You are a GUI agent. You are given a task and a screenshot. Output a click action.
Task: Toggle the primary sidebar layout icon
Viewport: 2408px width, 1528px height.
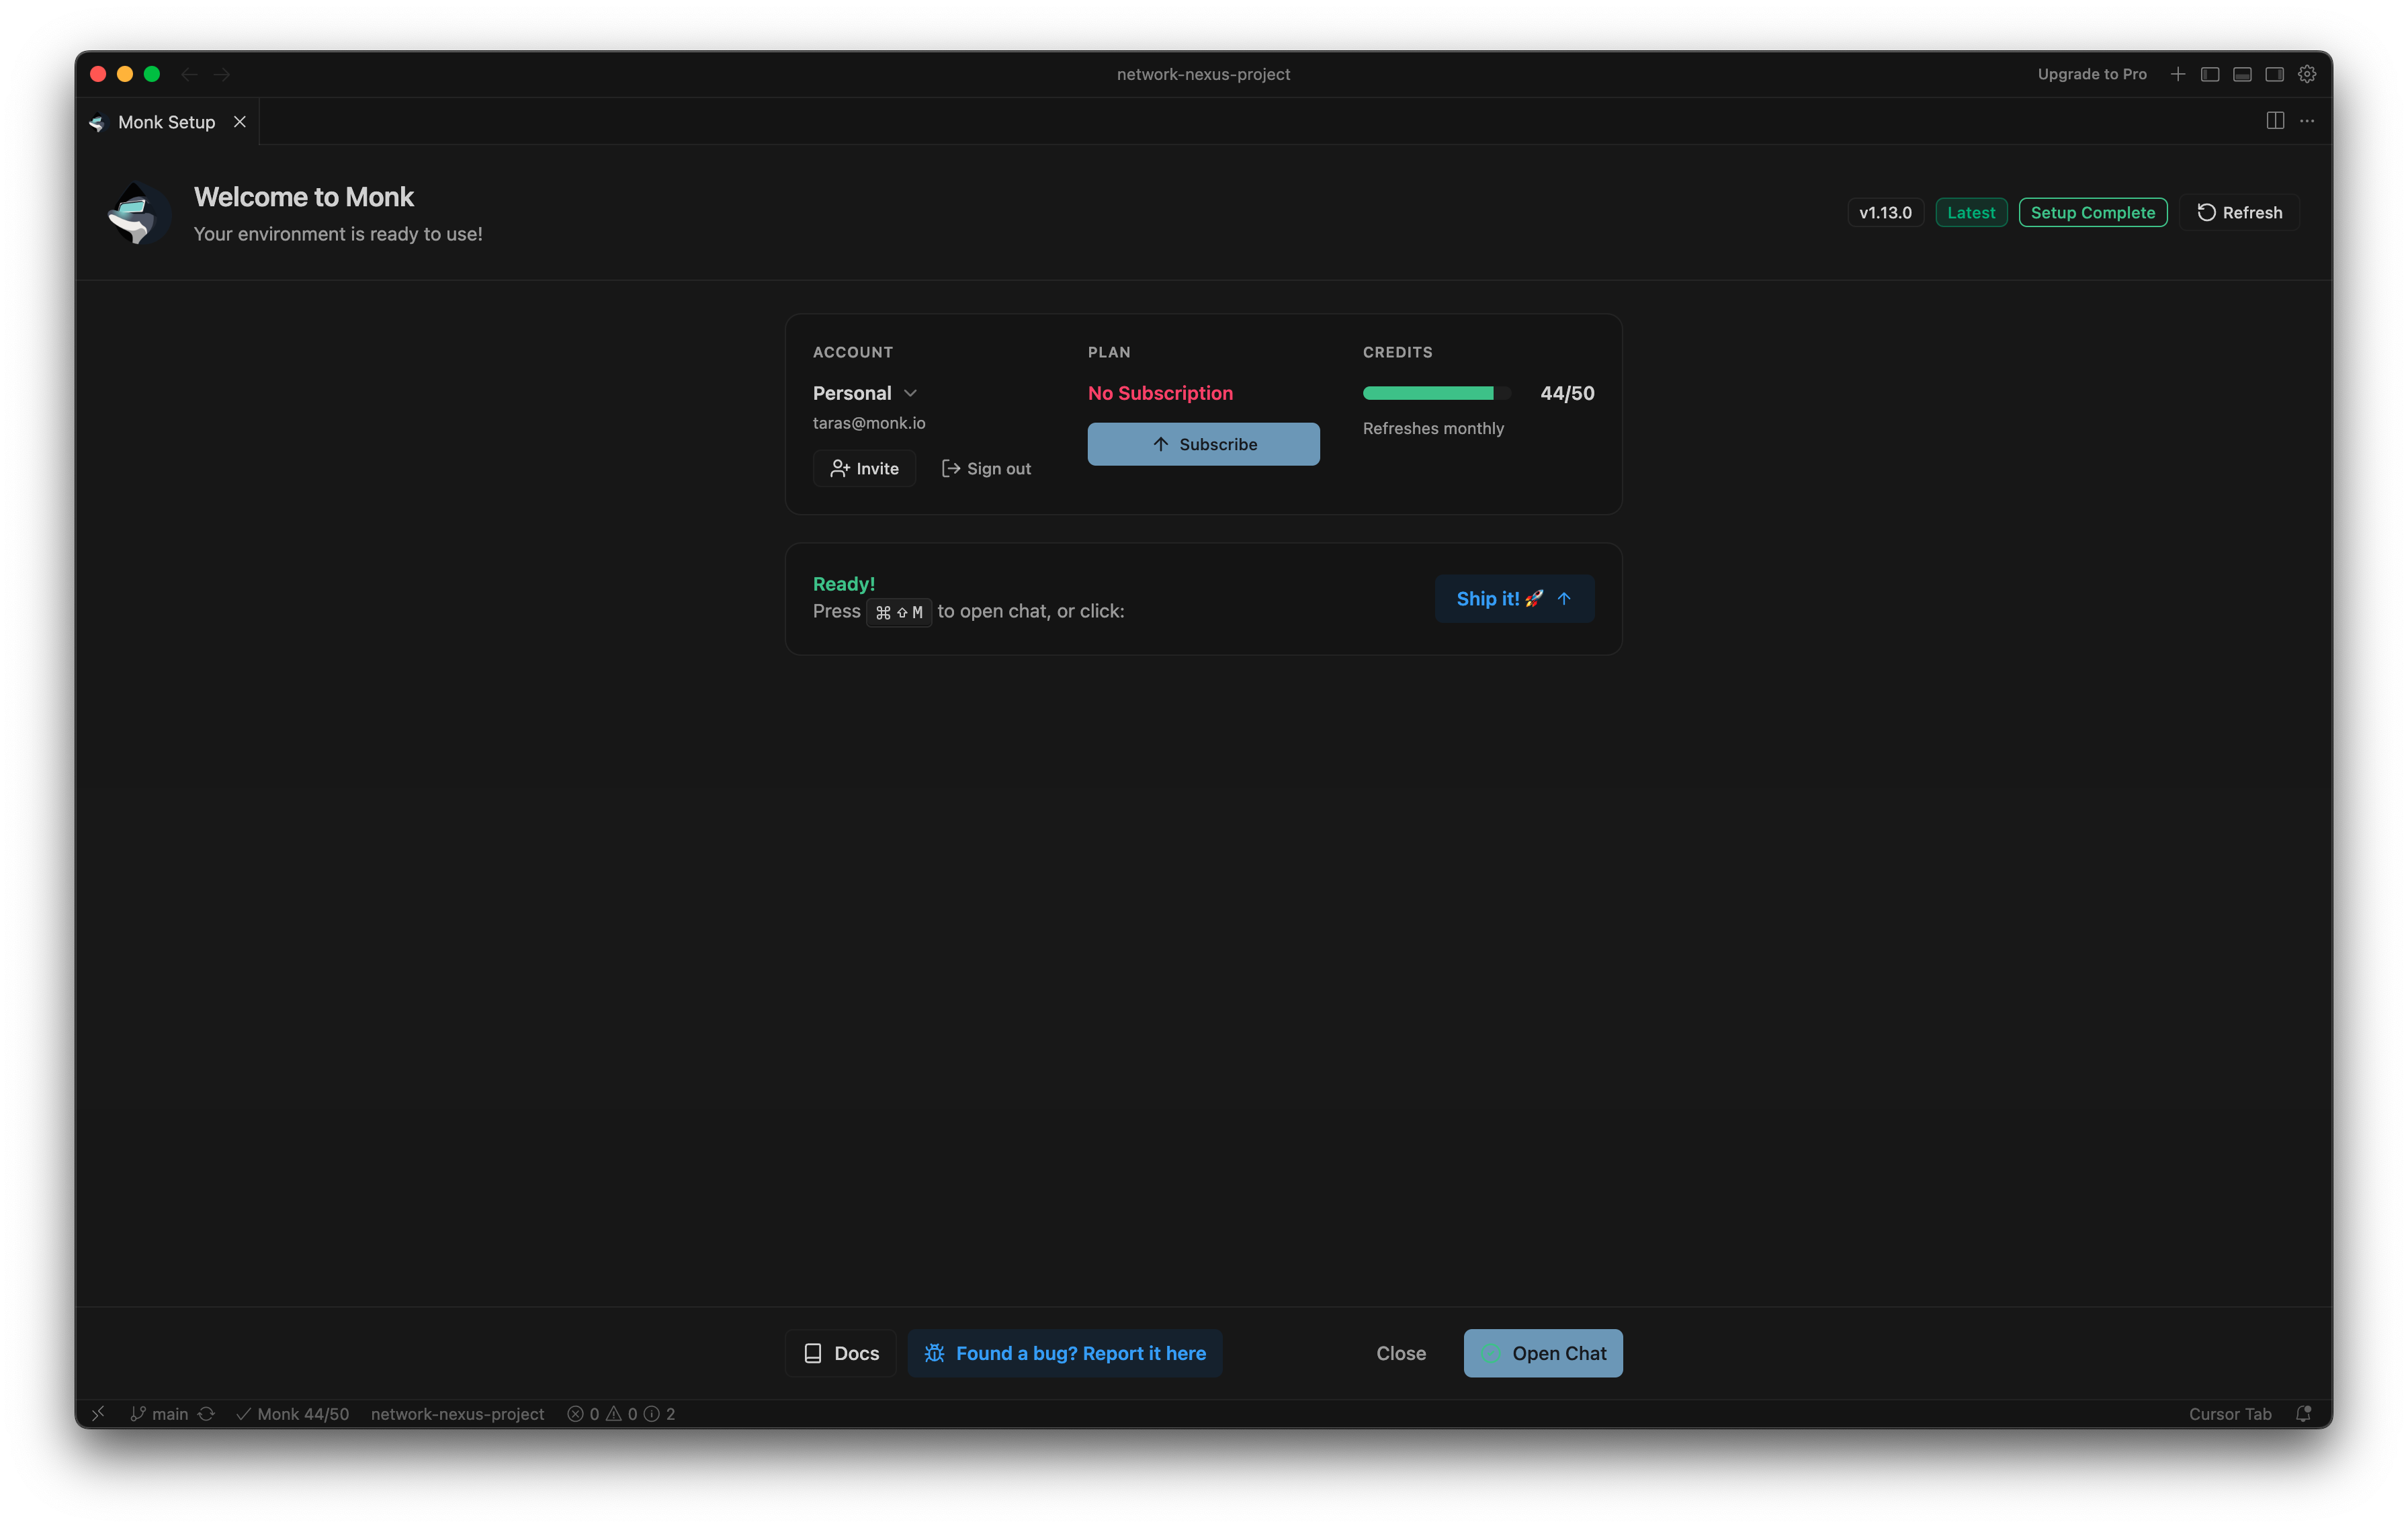click(2210, 74)
